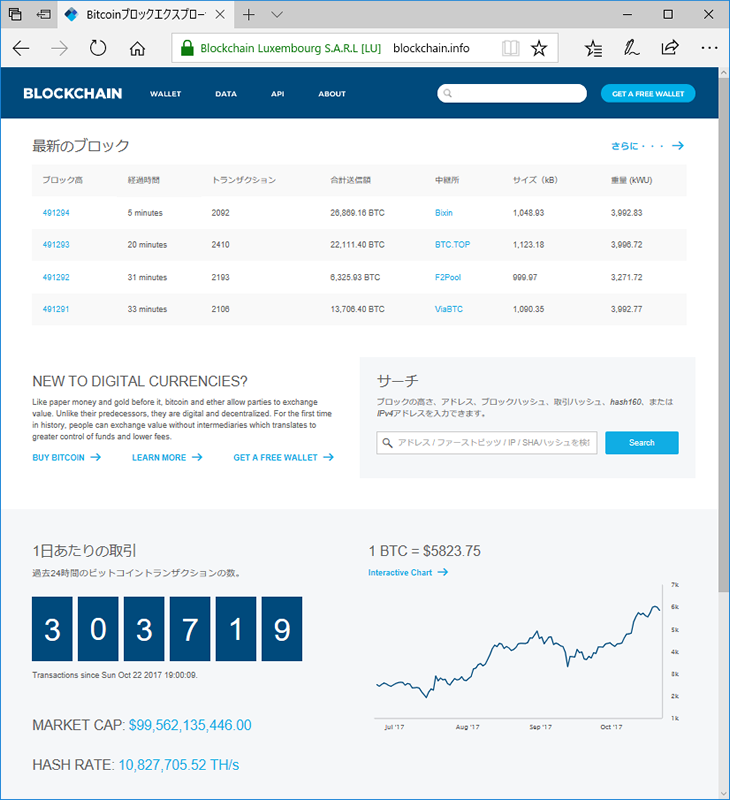Click the scrollbar up arrow
The height and width of the screenshot is (800, 730).
pos(724,73)
